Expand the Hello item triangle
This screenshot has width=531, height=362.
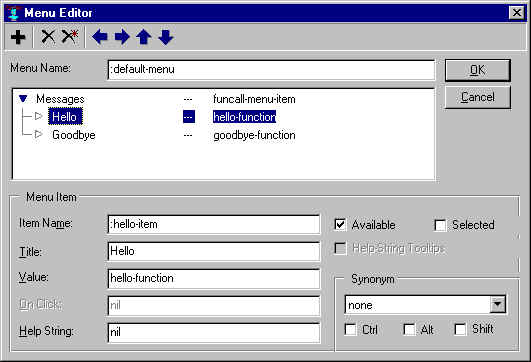pos(38,116)
